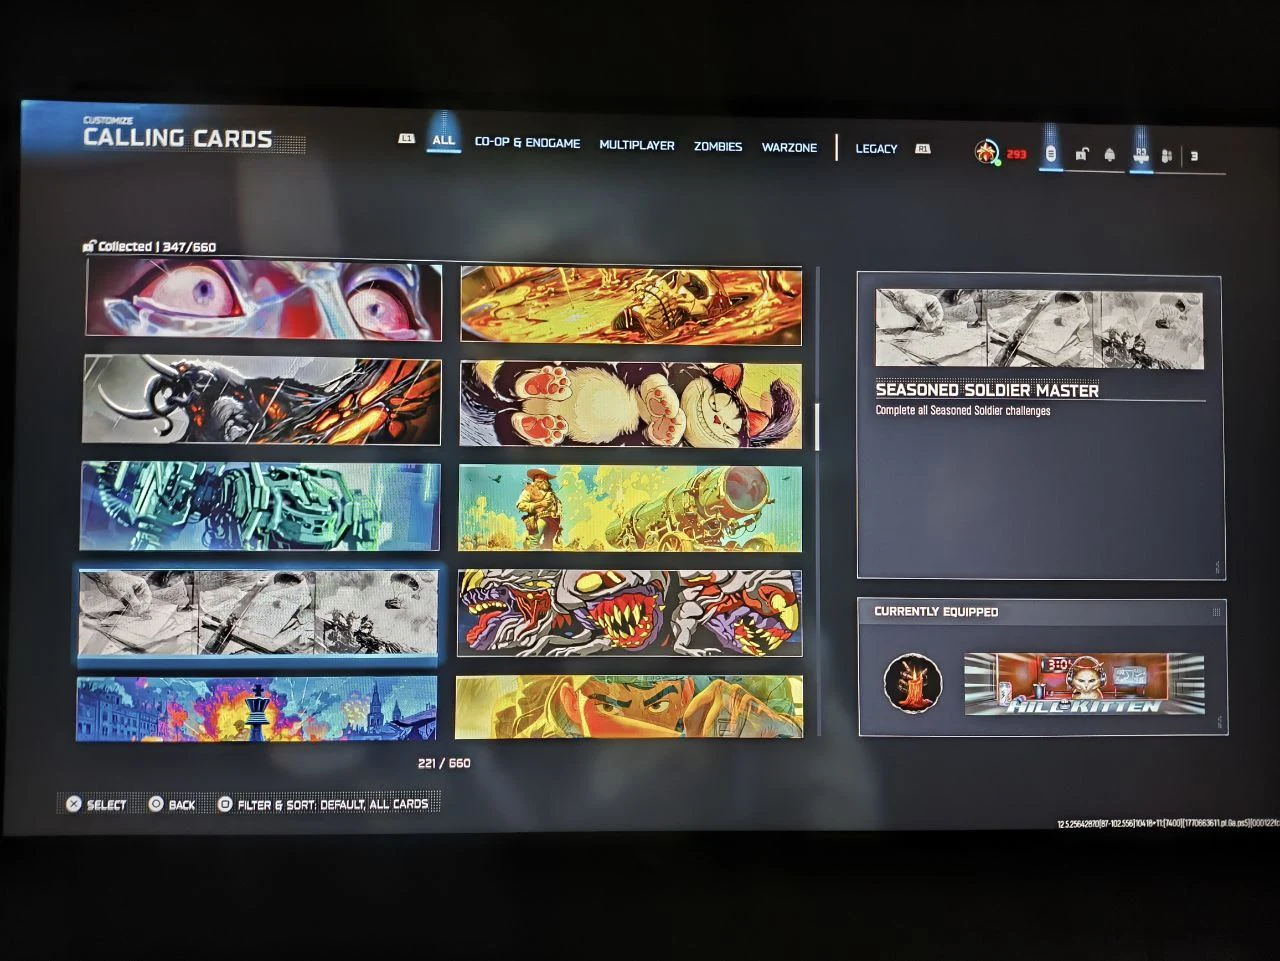Select the cowboy with cannon calling card
Viewport: 1280px width, 961px height.
(630, 508)
